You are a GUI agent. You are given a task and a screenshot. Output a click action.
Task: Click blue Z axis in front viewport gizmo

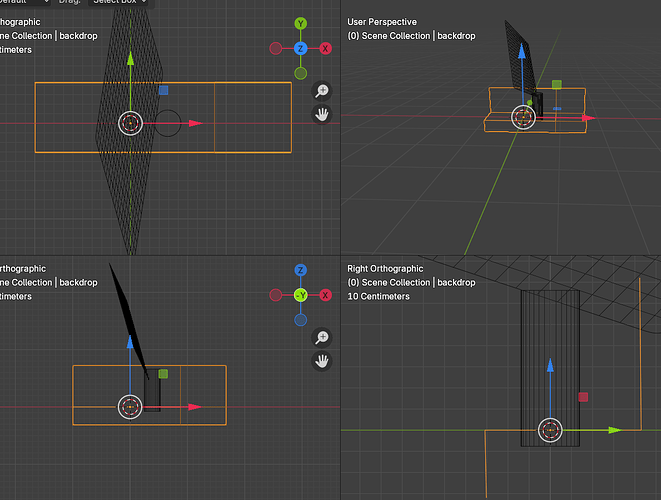click(x=301, y=270)
